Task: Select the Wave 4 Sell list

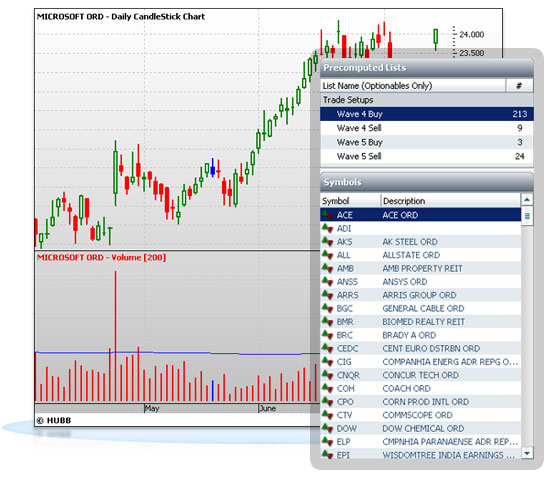Action: tap(427, 128)
